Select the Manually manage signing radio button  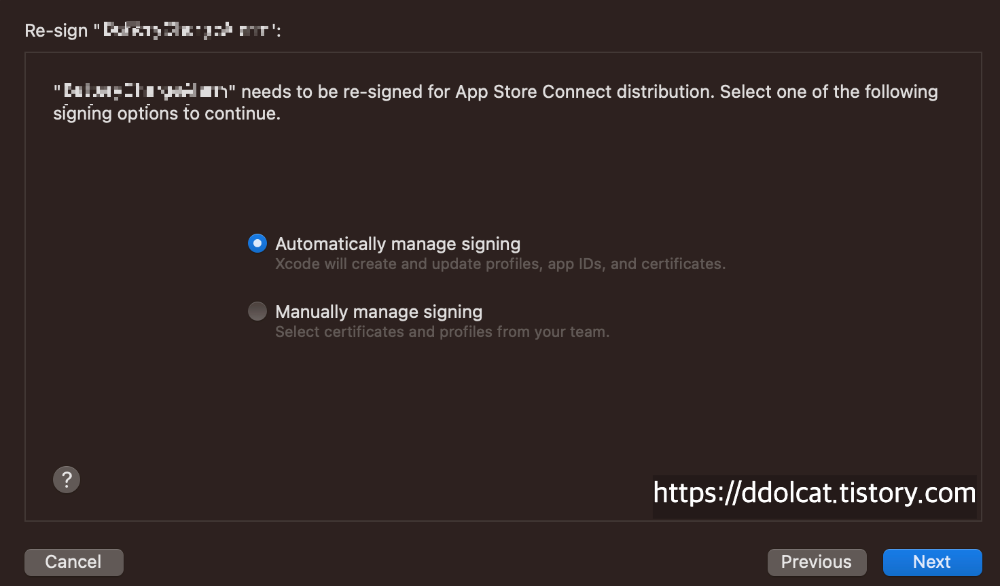(x=258, y=311)
